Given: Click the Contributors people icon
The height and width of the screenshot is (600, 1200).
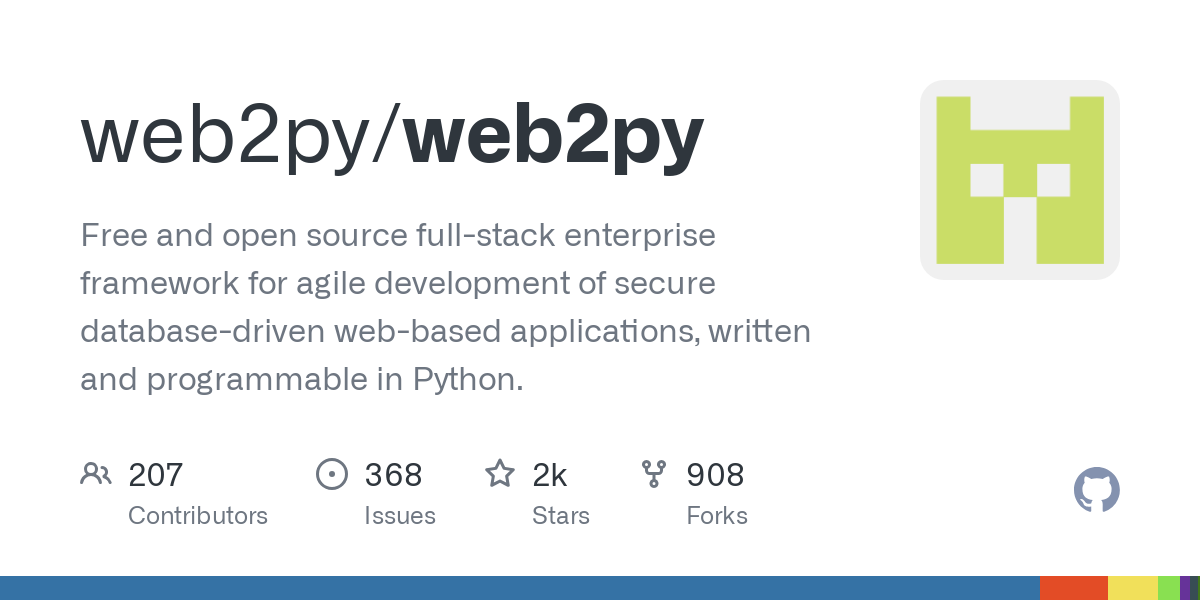Looking at the screenshot, I should point(96,473).
